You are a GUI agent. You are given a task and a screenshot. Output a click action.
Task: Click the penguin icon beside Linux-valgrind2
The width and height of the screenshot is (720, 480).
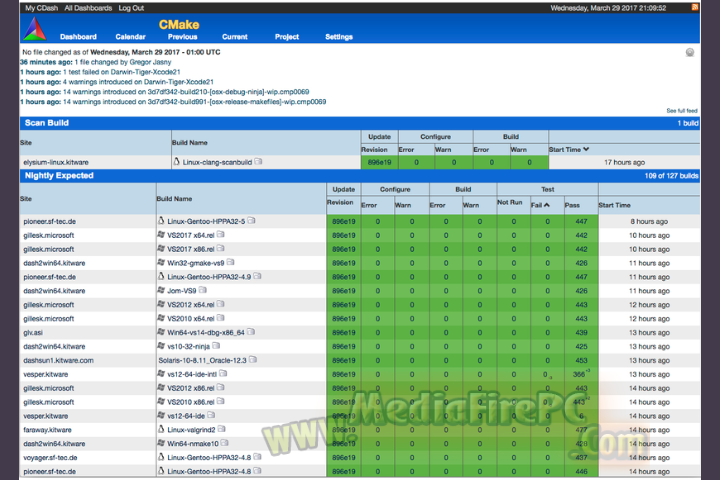coord(161,429)
